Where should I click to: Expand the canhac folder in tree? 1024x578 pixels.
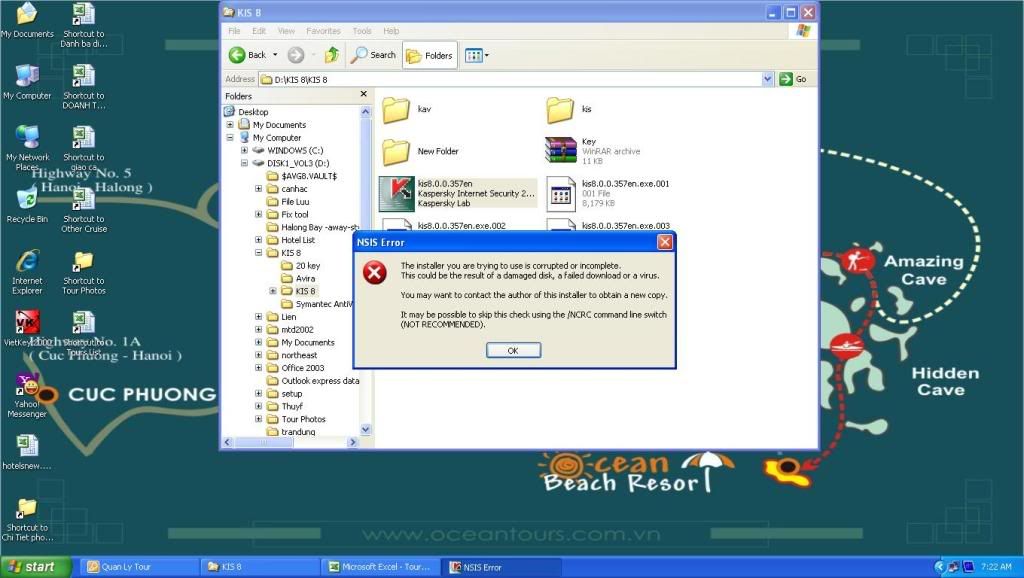[x=259, y=189]
